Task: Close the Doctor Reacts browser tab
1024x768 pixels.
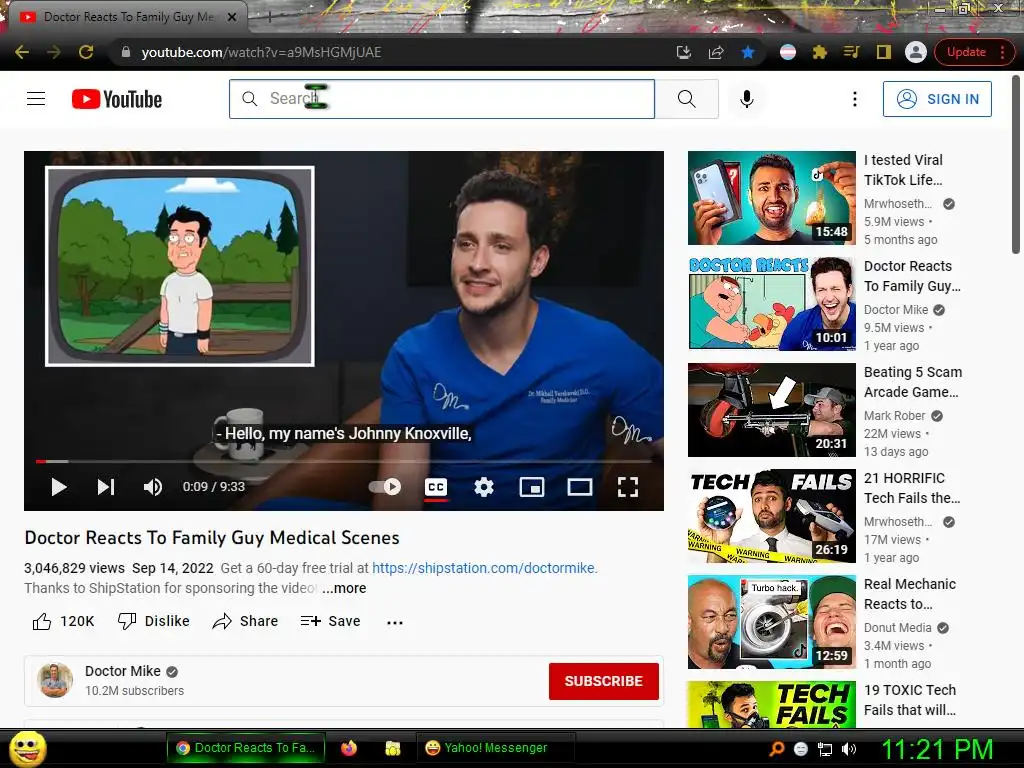Action: pos(232,17)
